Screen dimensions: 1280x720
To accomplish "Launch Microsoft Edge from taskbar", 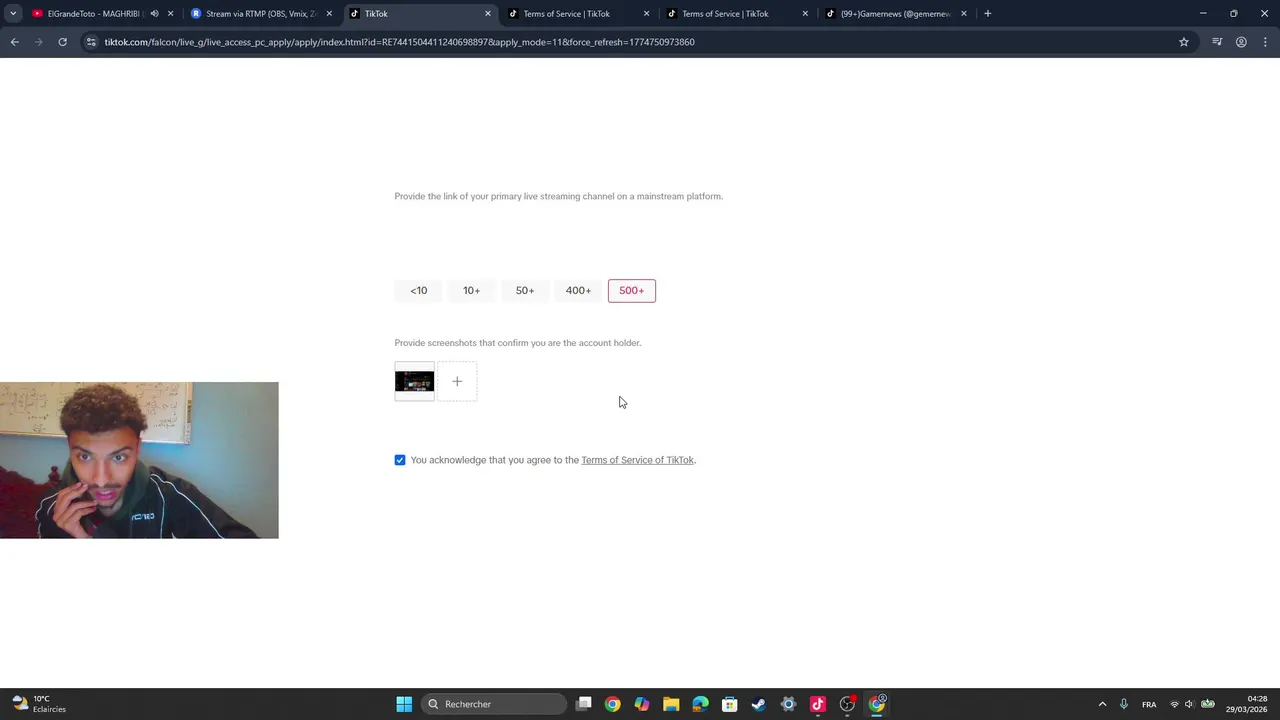I will (700, 704).
